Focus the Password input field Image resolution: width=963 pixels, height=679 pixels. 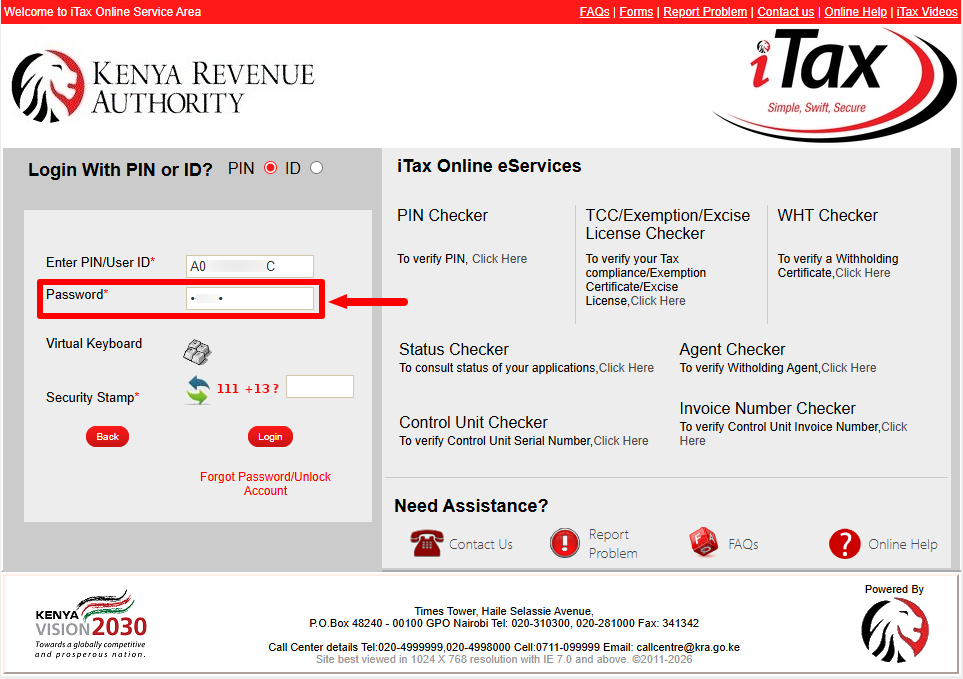(x=249, y=298)
